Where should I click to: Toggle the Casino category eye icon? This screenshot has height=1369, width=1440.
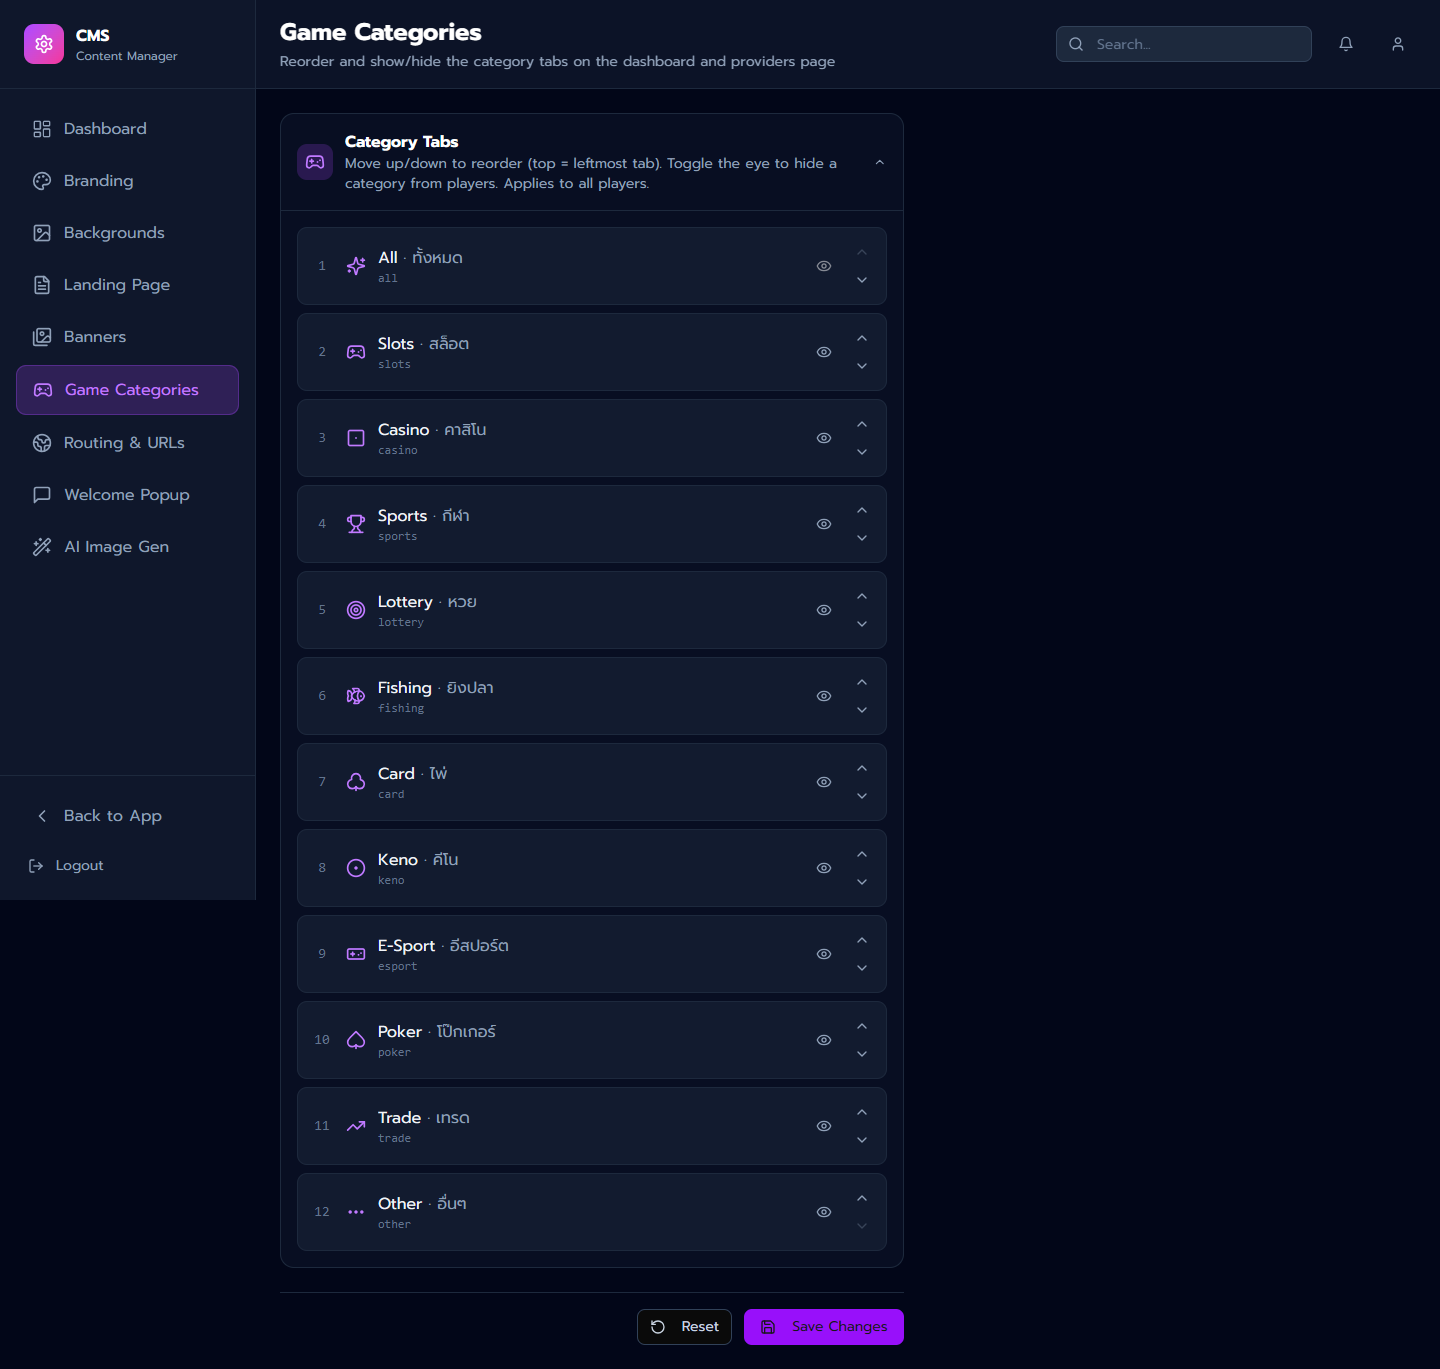coord(824,438)
